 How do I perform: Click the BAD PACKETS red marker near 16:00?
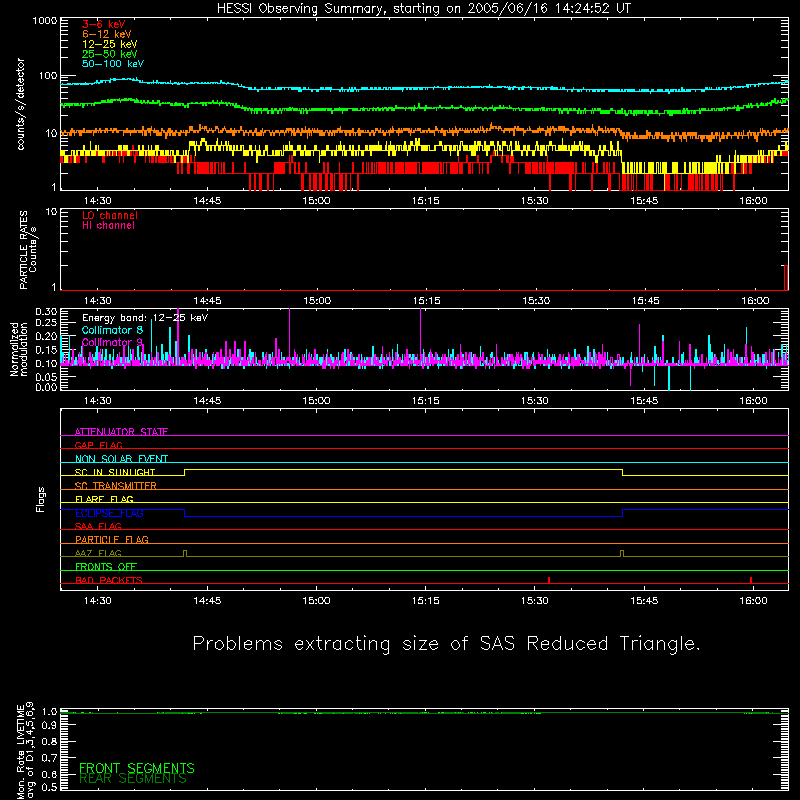click(751, 580)
